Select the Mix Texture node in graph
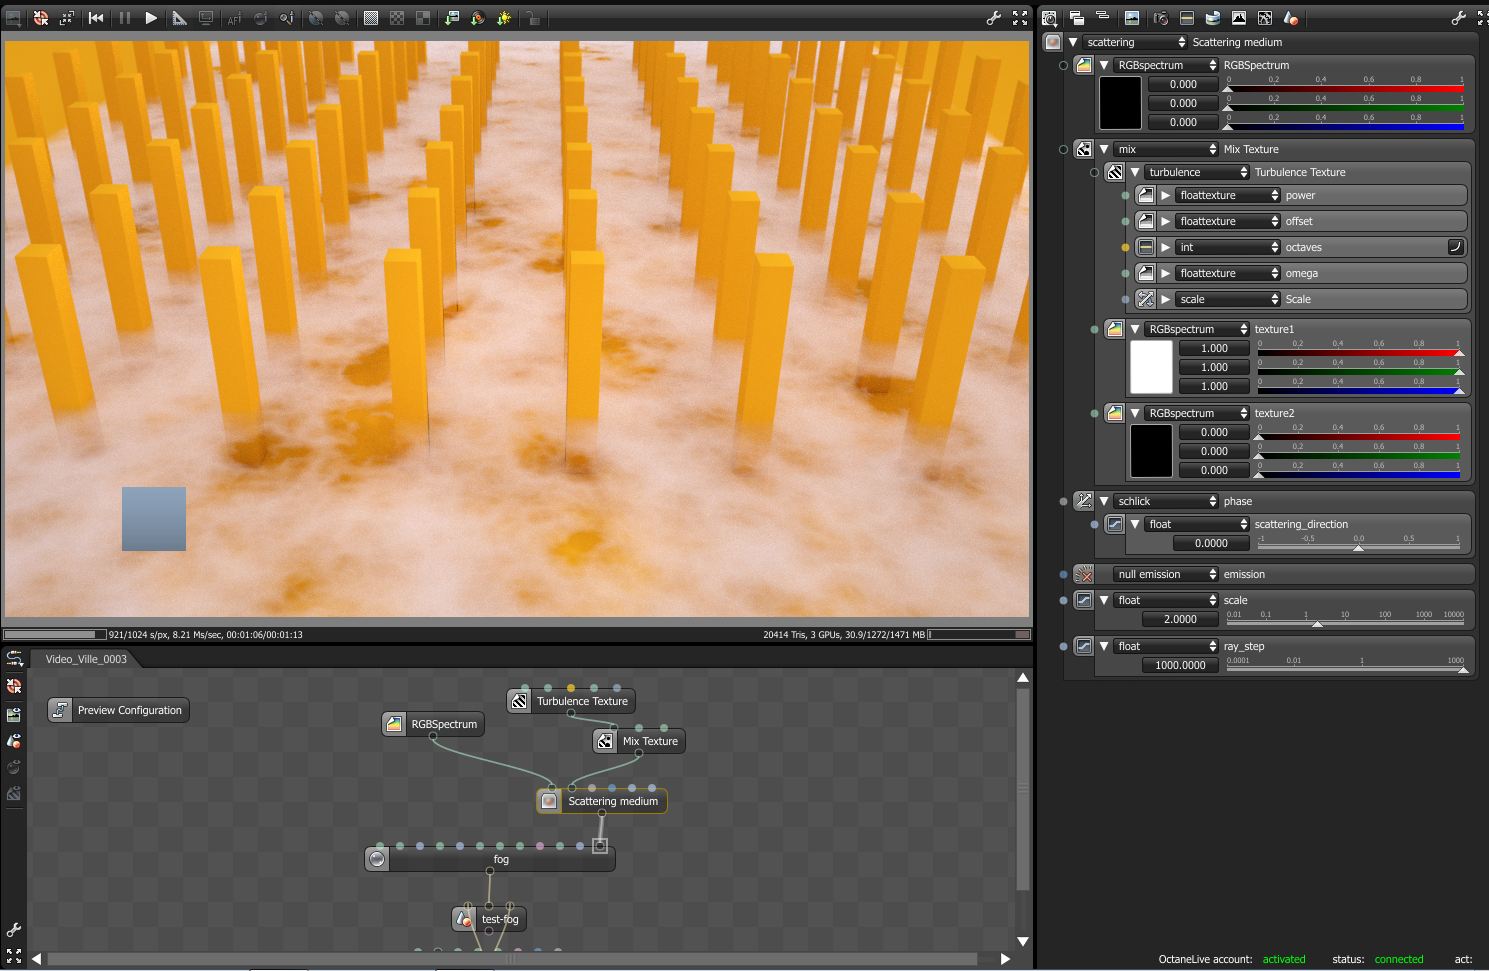The height and width of the screenshot is (971, 1489). [x=639, y=741]
